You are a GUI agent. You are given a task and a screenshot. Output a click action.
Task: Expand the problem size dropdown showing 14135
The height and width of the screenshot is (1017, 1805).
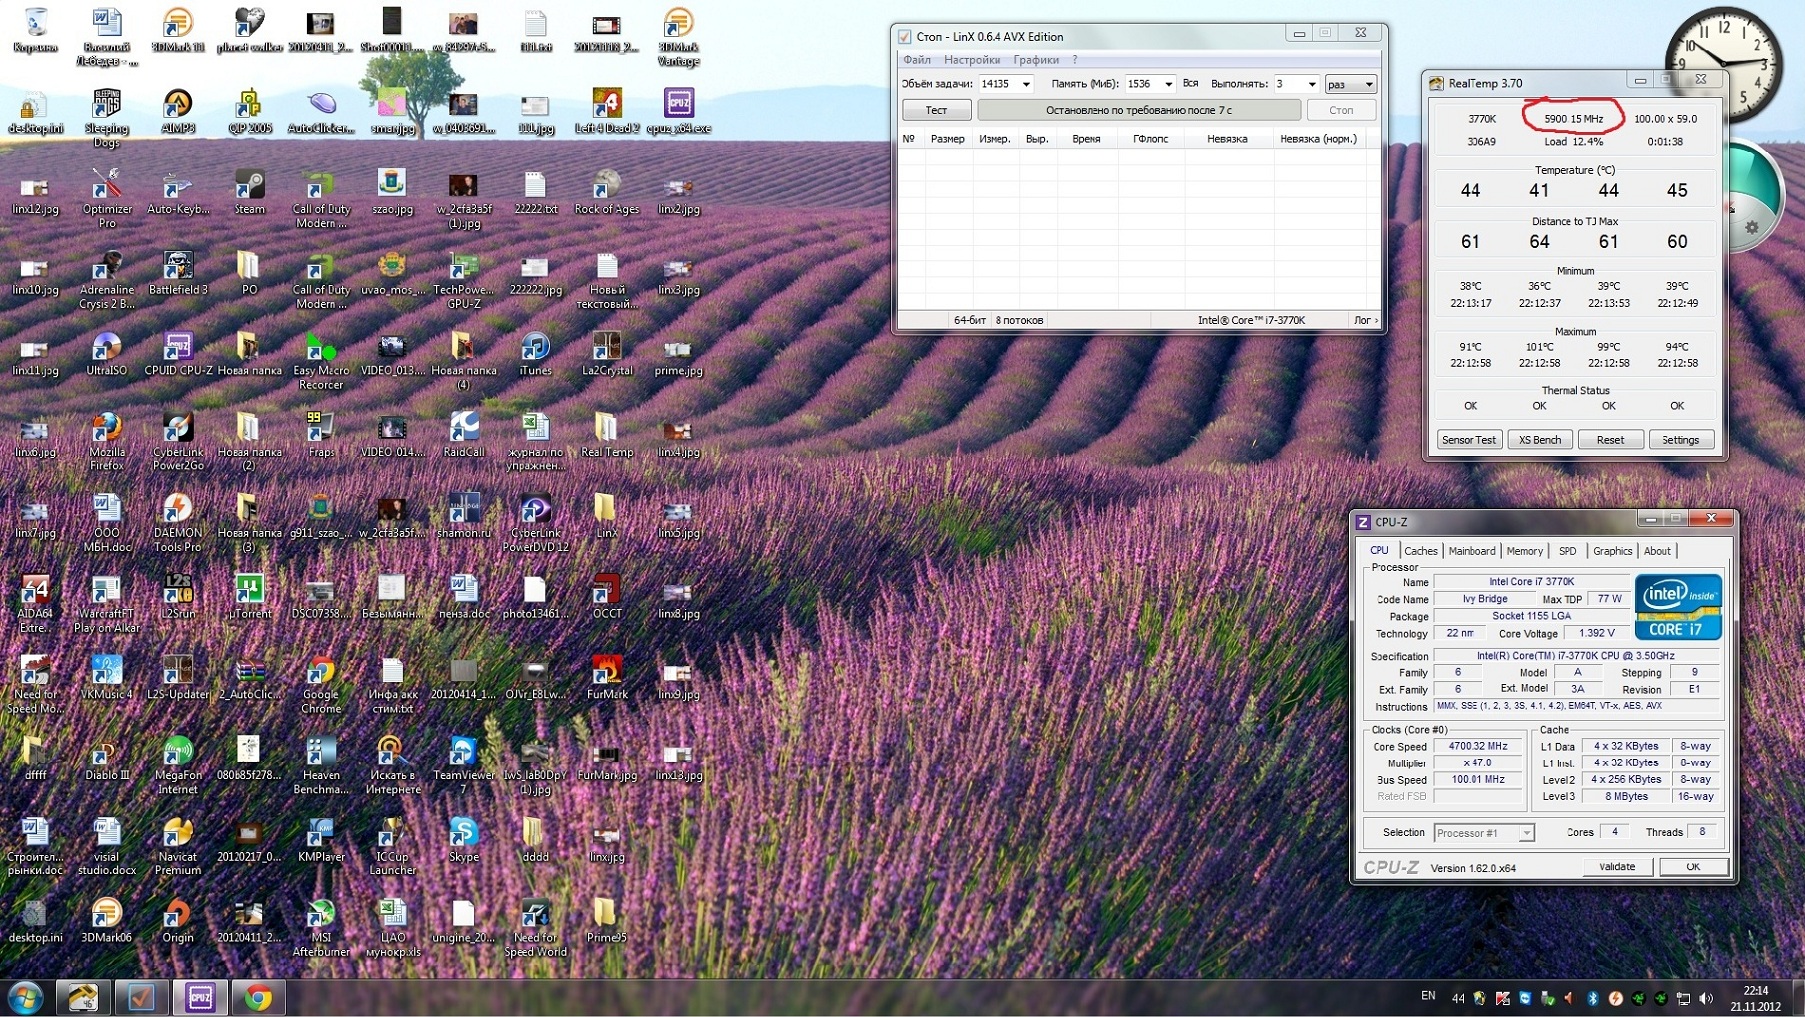1025,84
